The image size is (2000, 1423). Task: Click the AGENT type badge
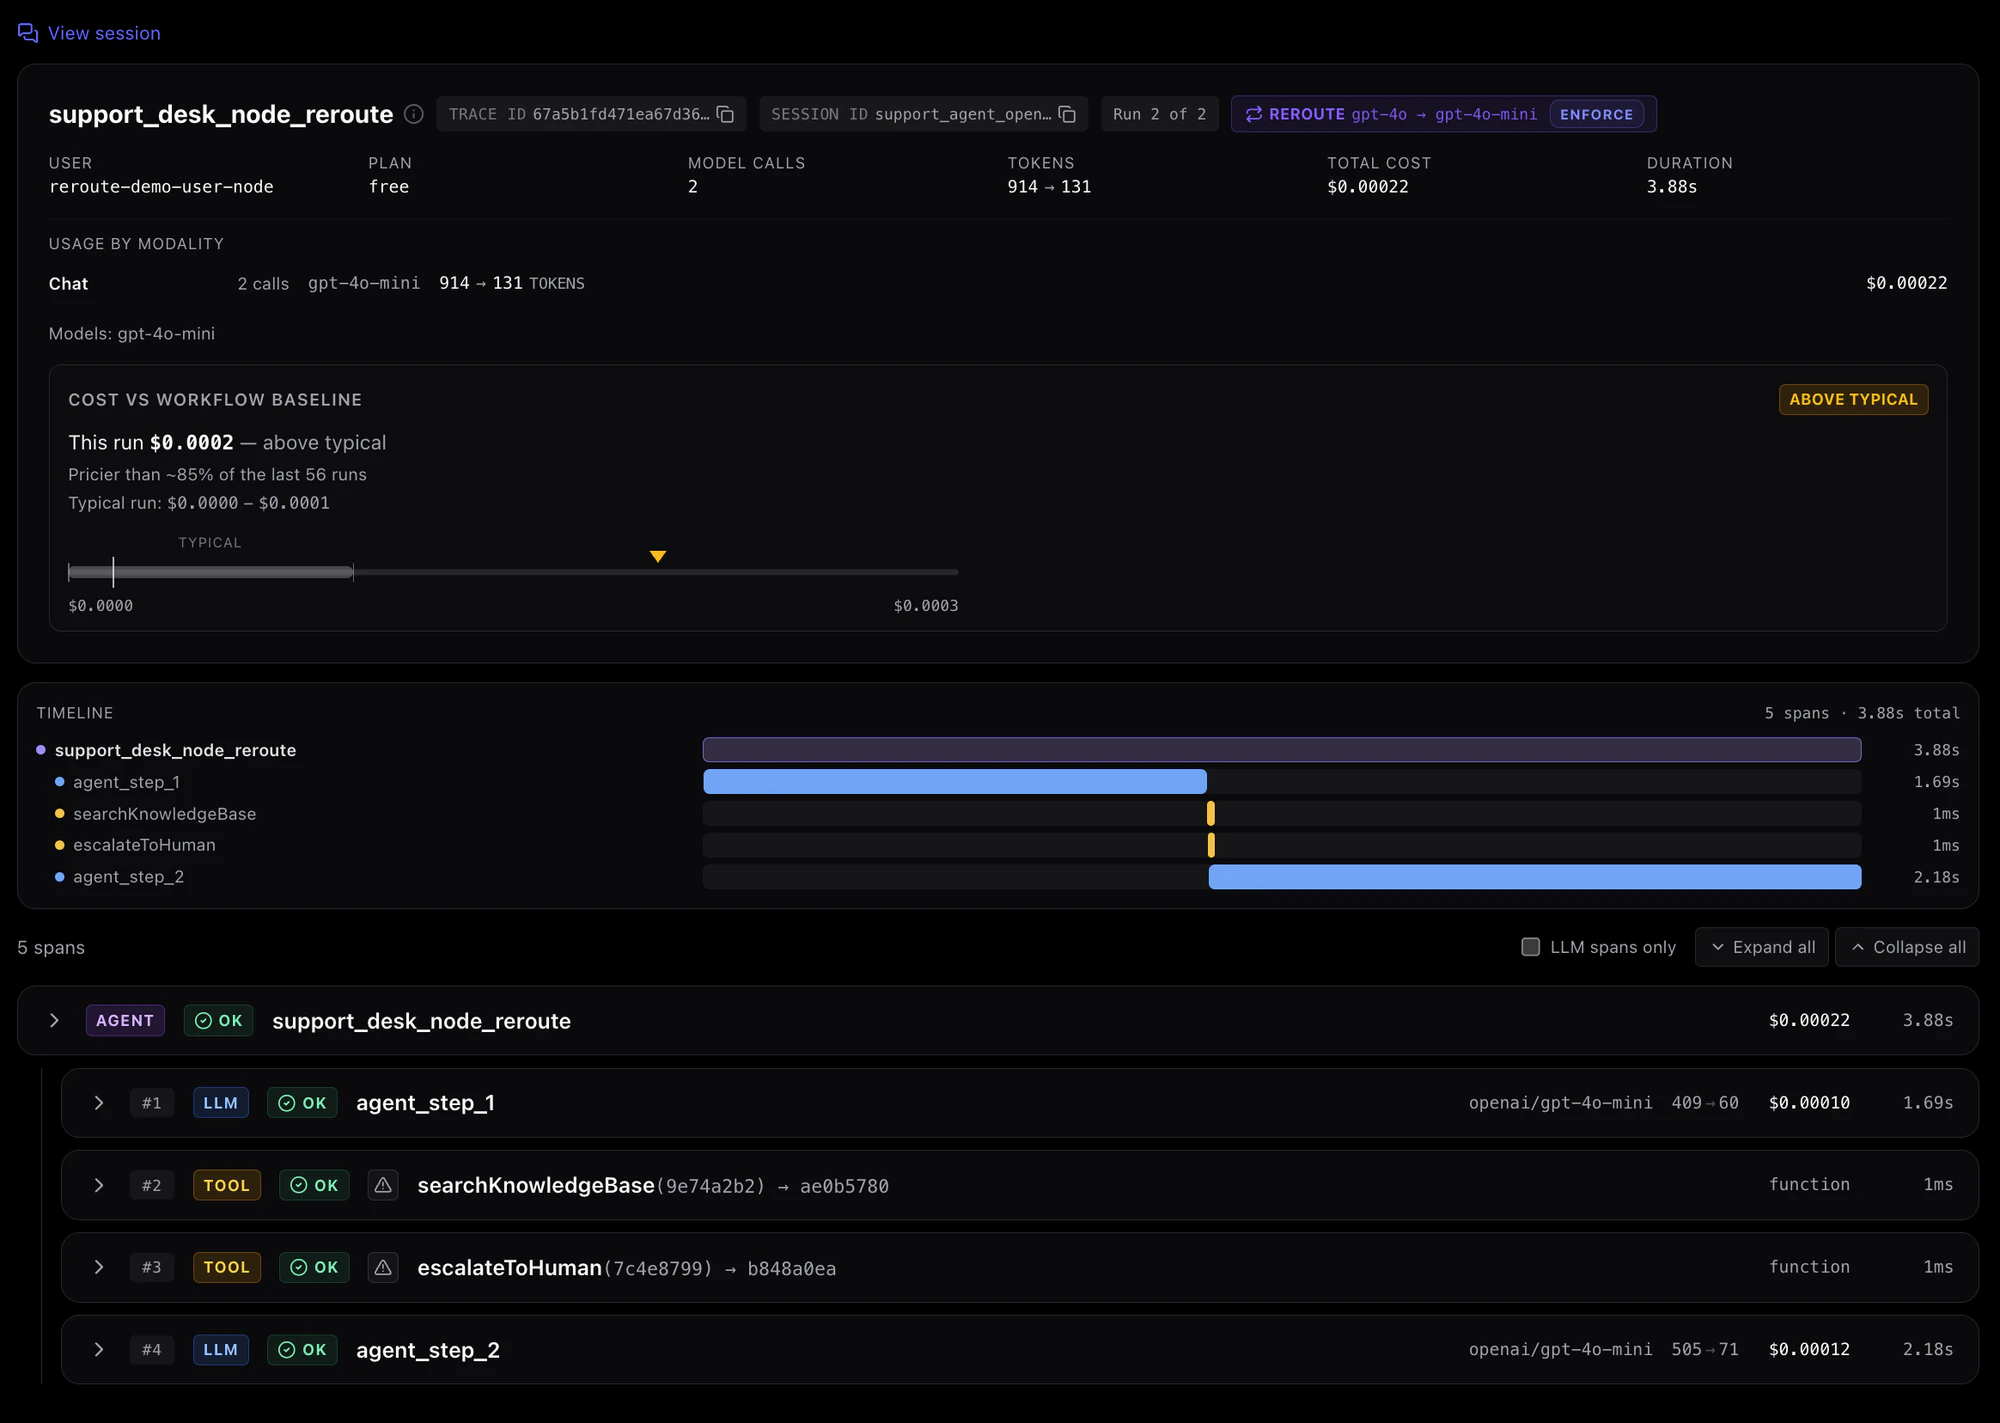pos(125,1020)
